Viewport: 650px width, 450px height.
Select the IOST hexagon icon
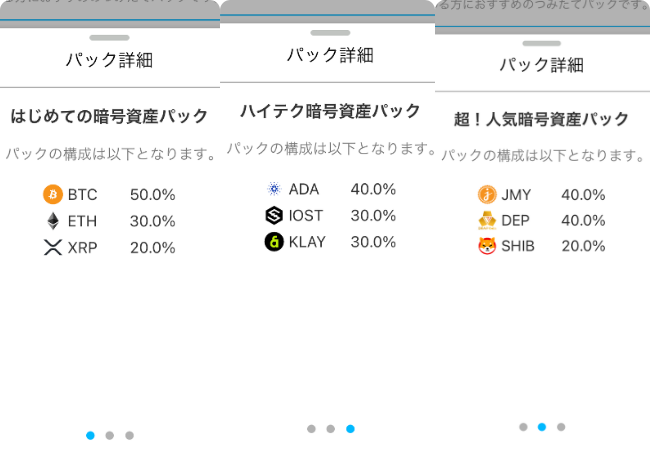click(274, 215)
